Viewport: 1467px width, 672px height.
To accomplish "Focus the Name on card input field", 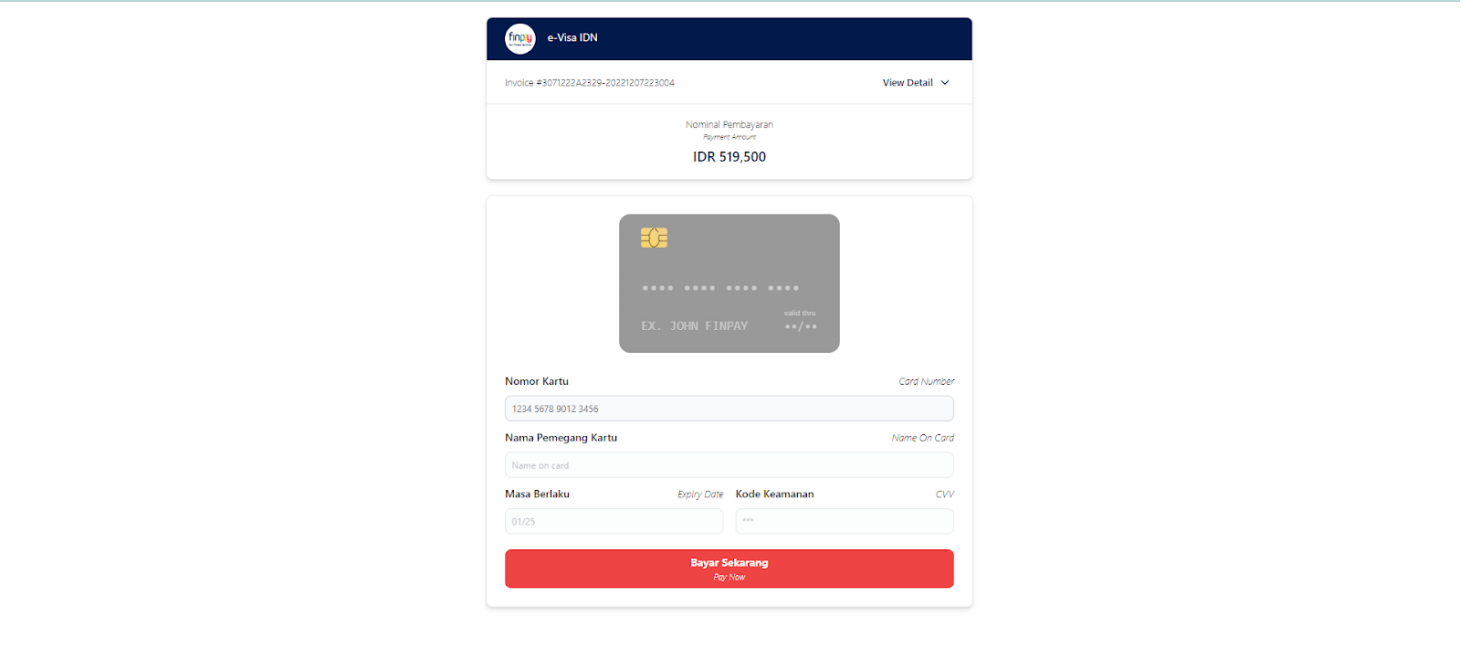I will pyautogui.click(x=729, y=465).
